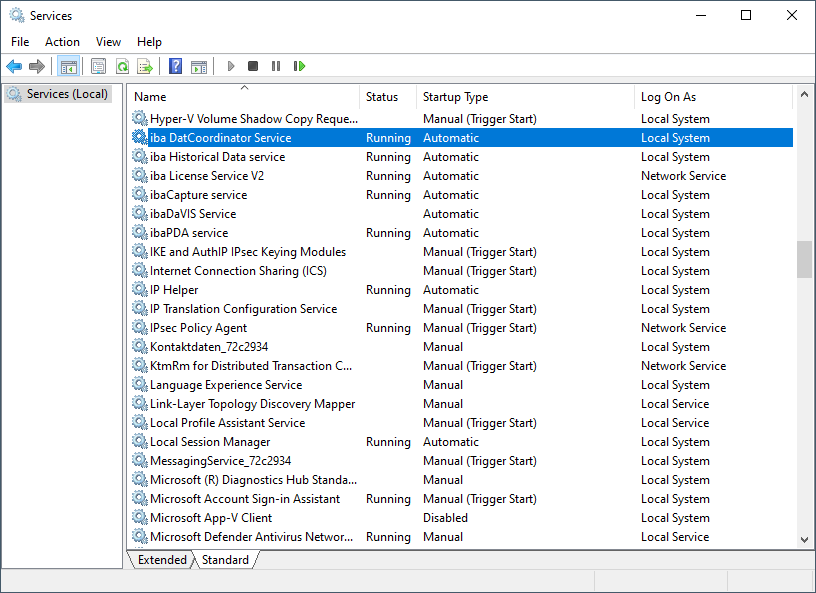Switch to the Extended tab
This screenshot has width=816, height=593.
coord(162,560)
